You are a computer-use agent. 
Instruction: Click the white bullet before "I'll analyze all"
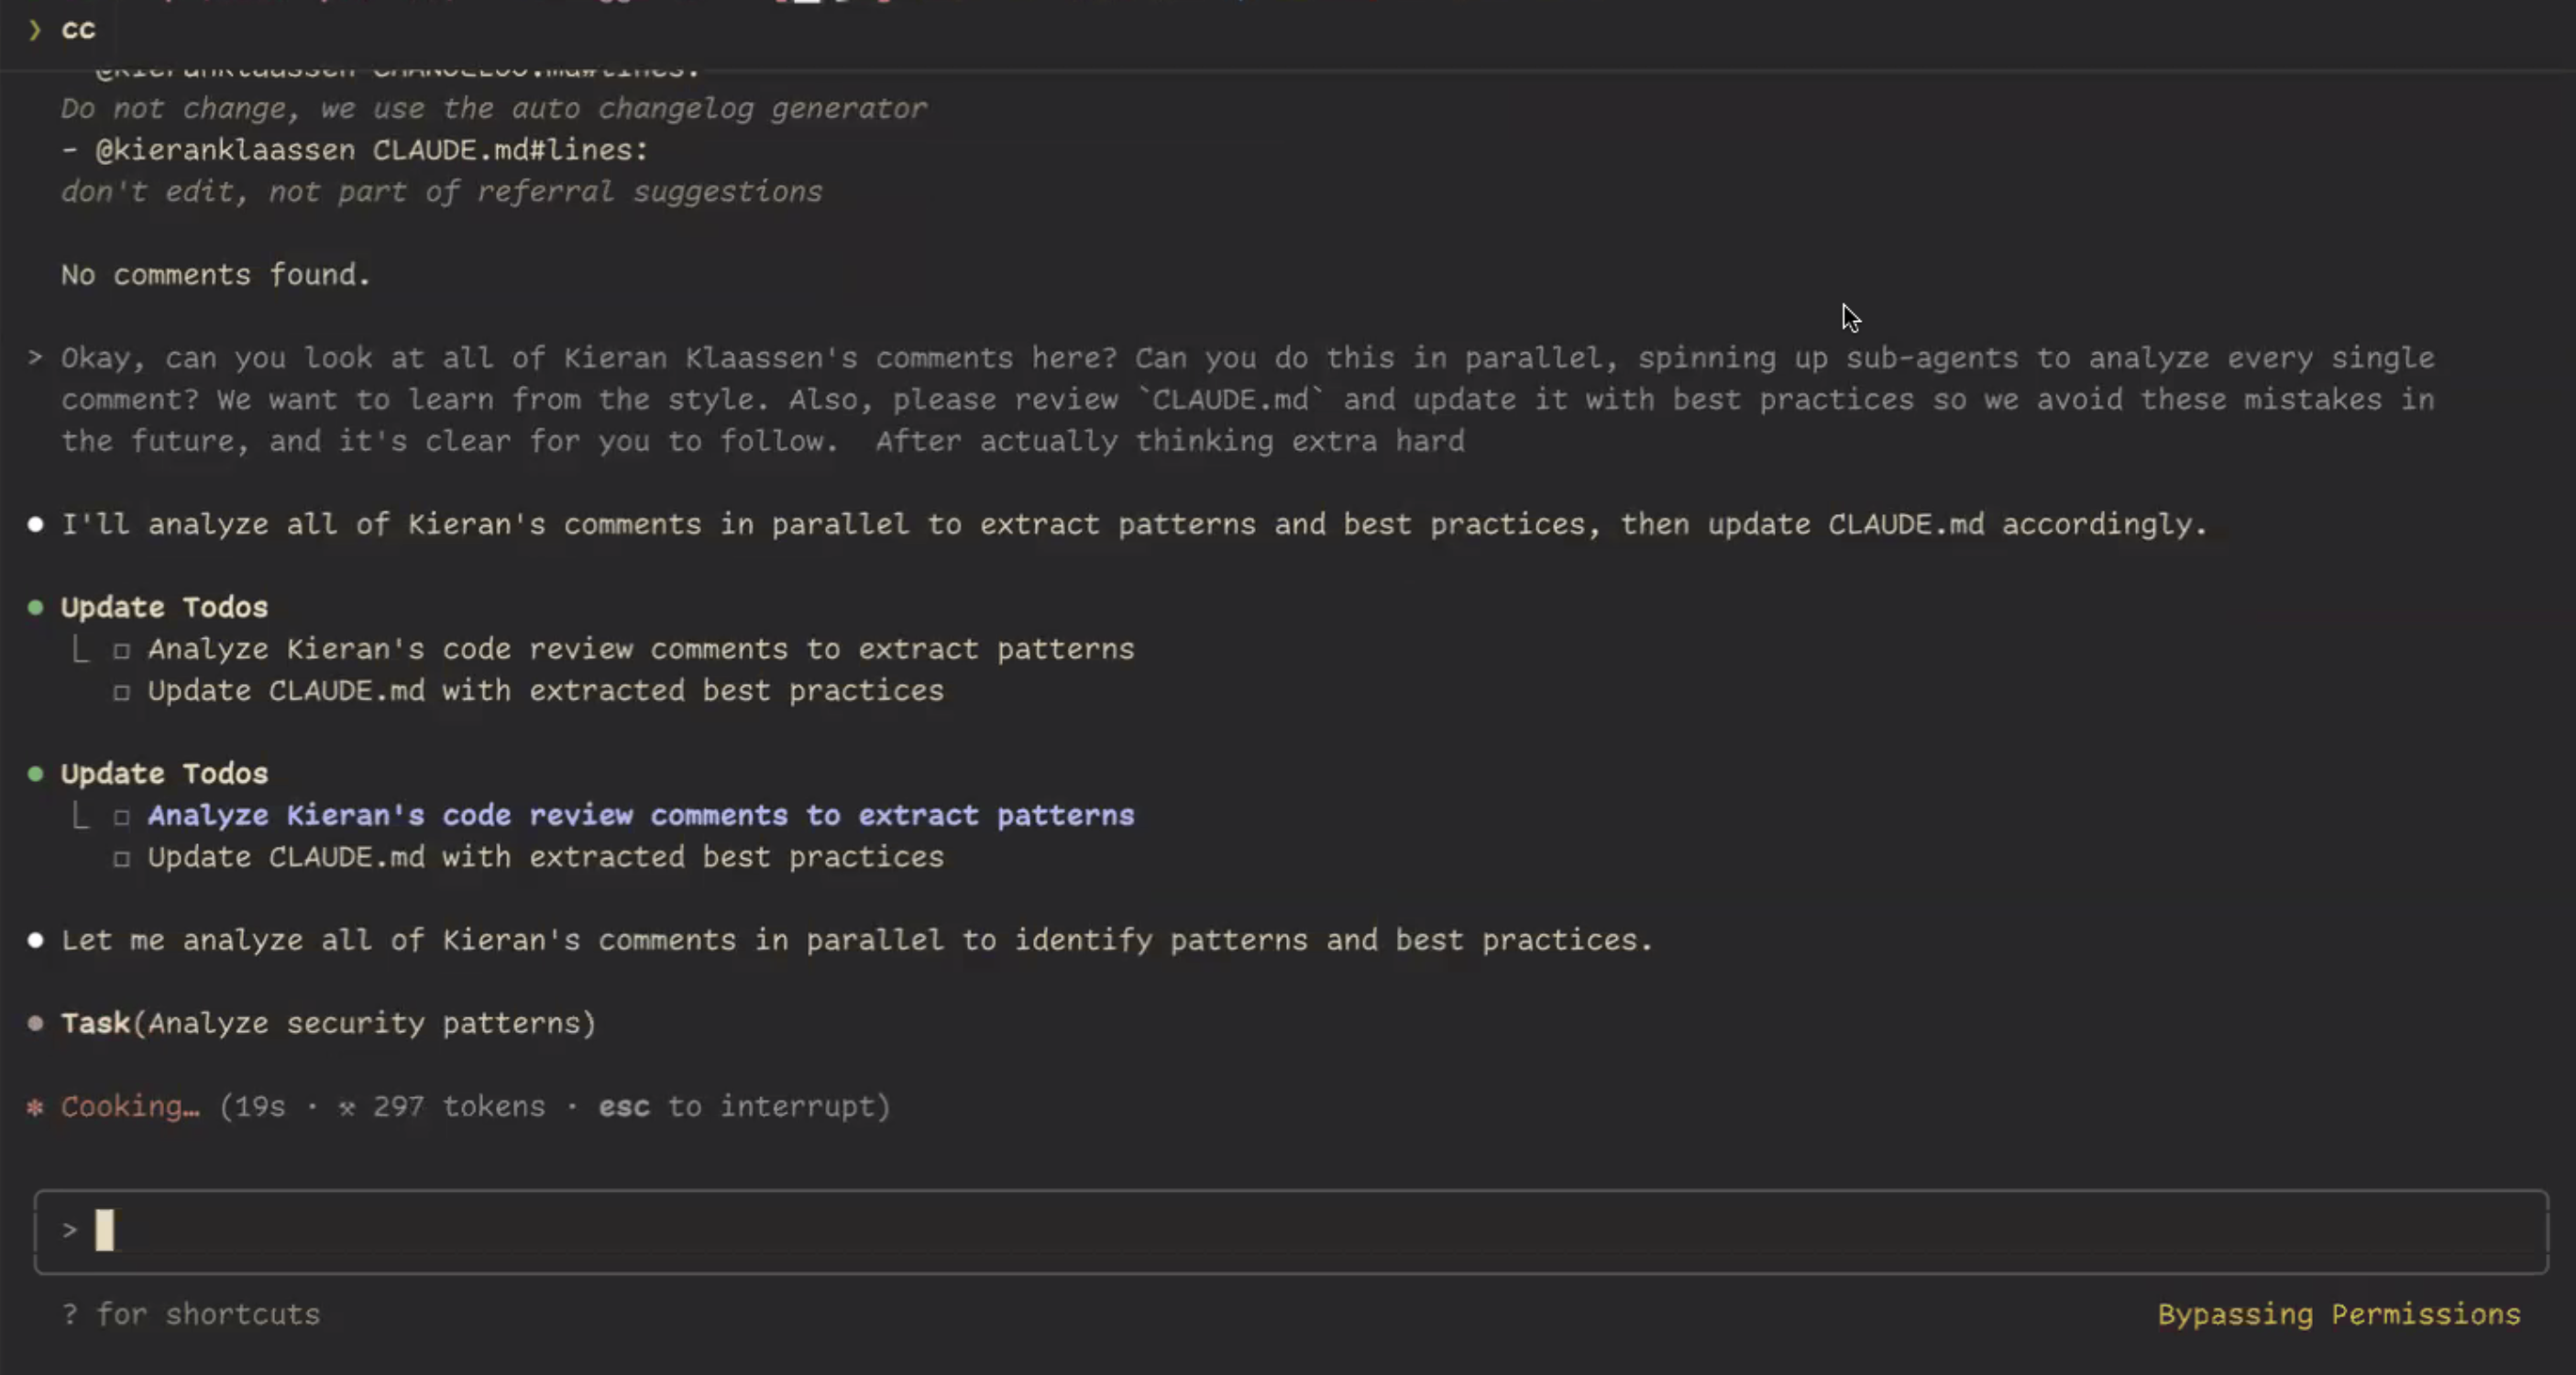pyautogui.click(x=36, y=524)
